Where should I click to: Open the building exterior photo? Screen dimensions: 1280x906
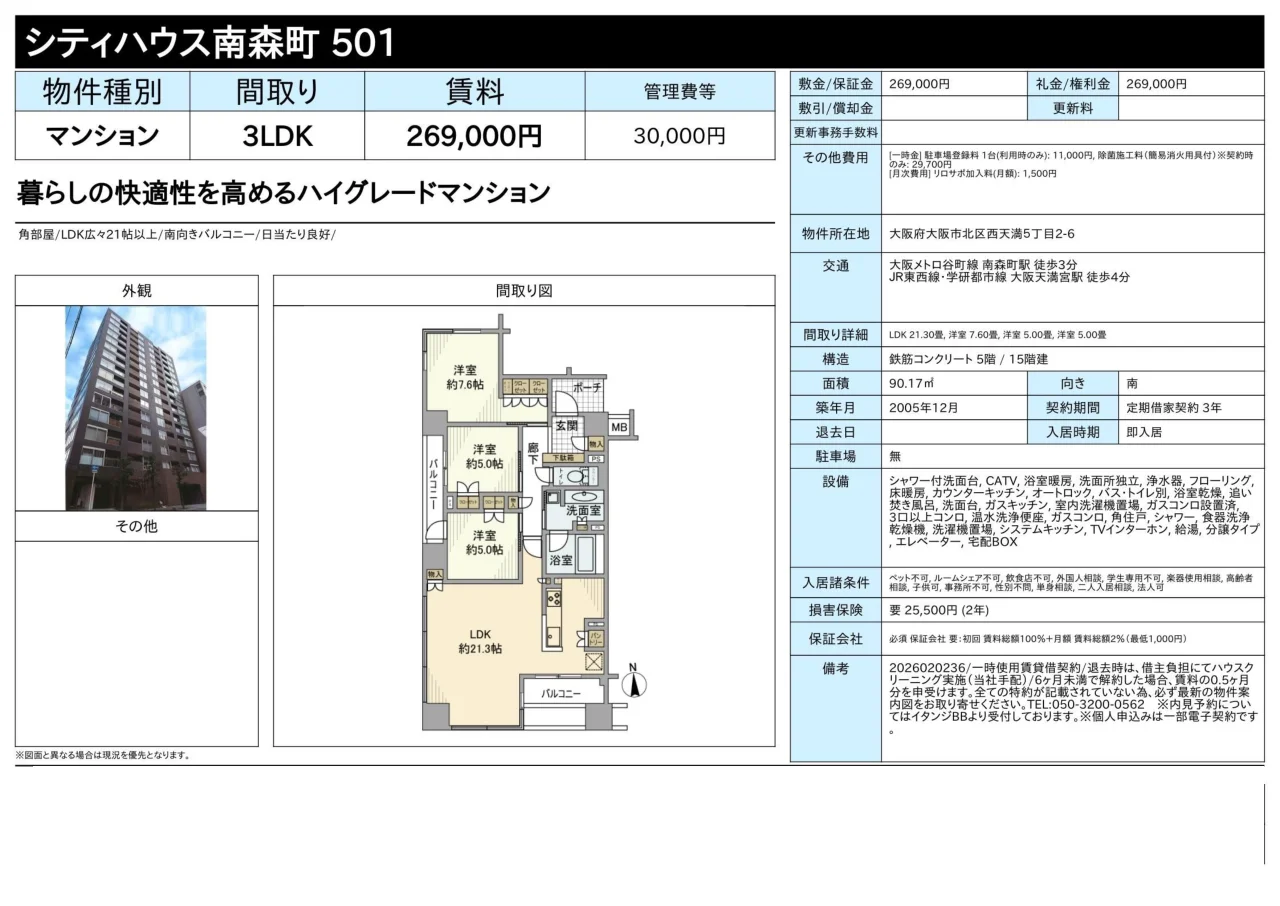point(136,409)
